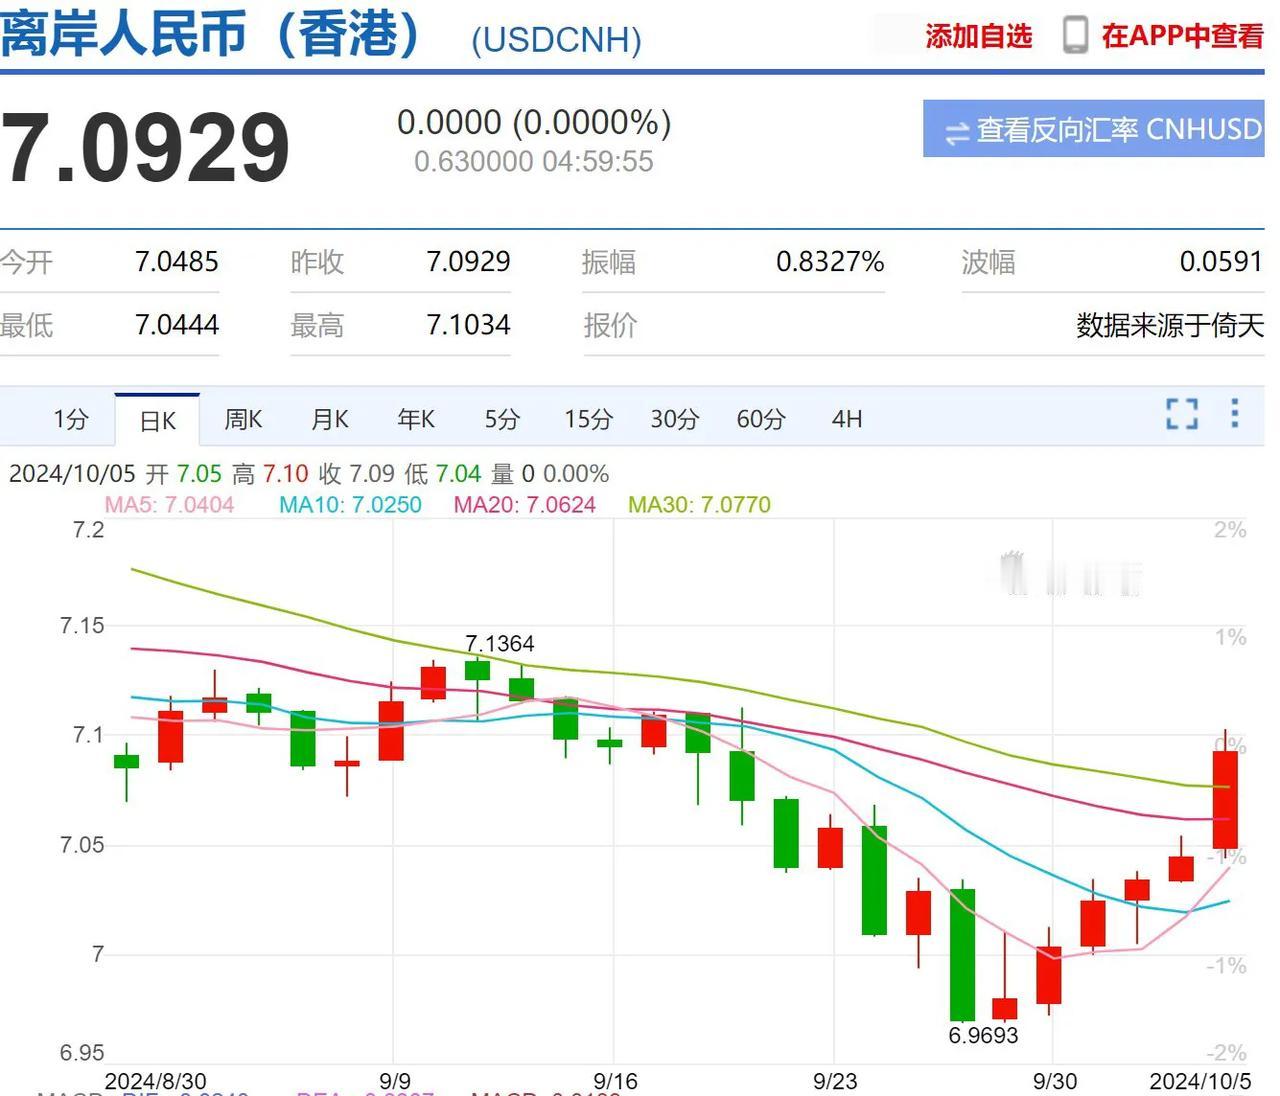Click the phone icon beside 在APP中查看
Image resolution: width=1280 pixels, height=1096 pixels.
(1075, 35)
